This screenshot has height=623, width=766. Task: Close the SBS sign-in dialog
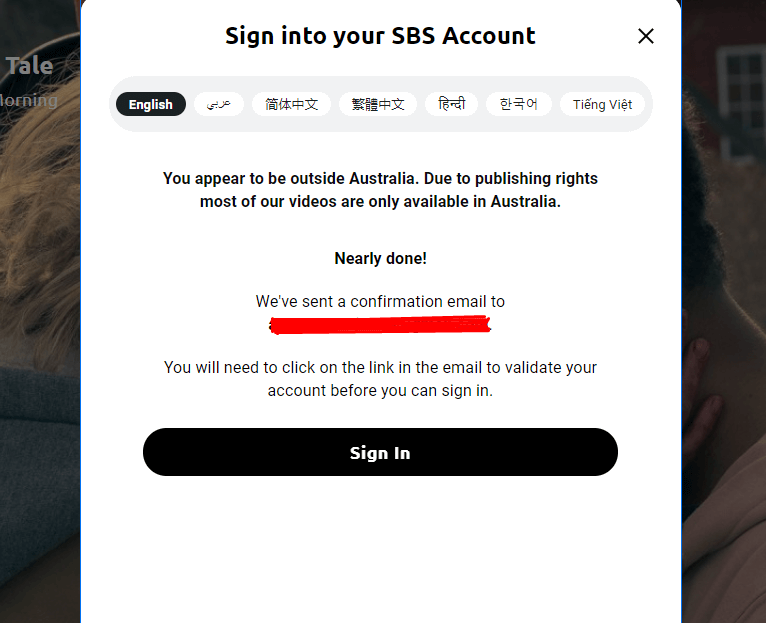(645, 36)
